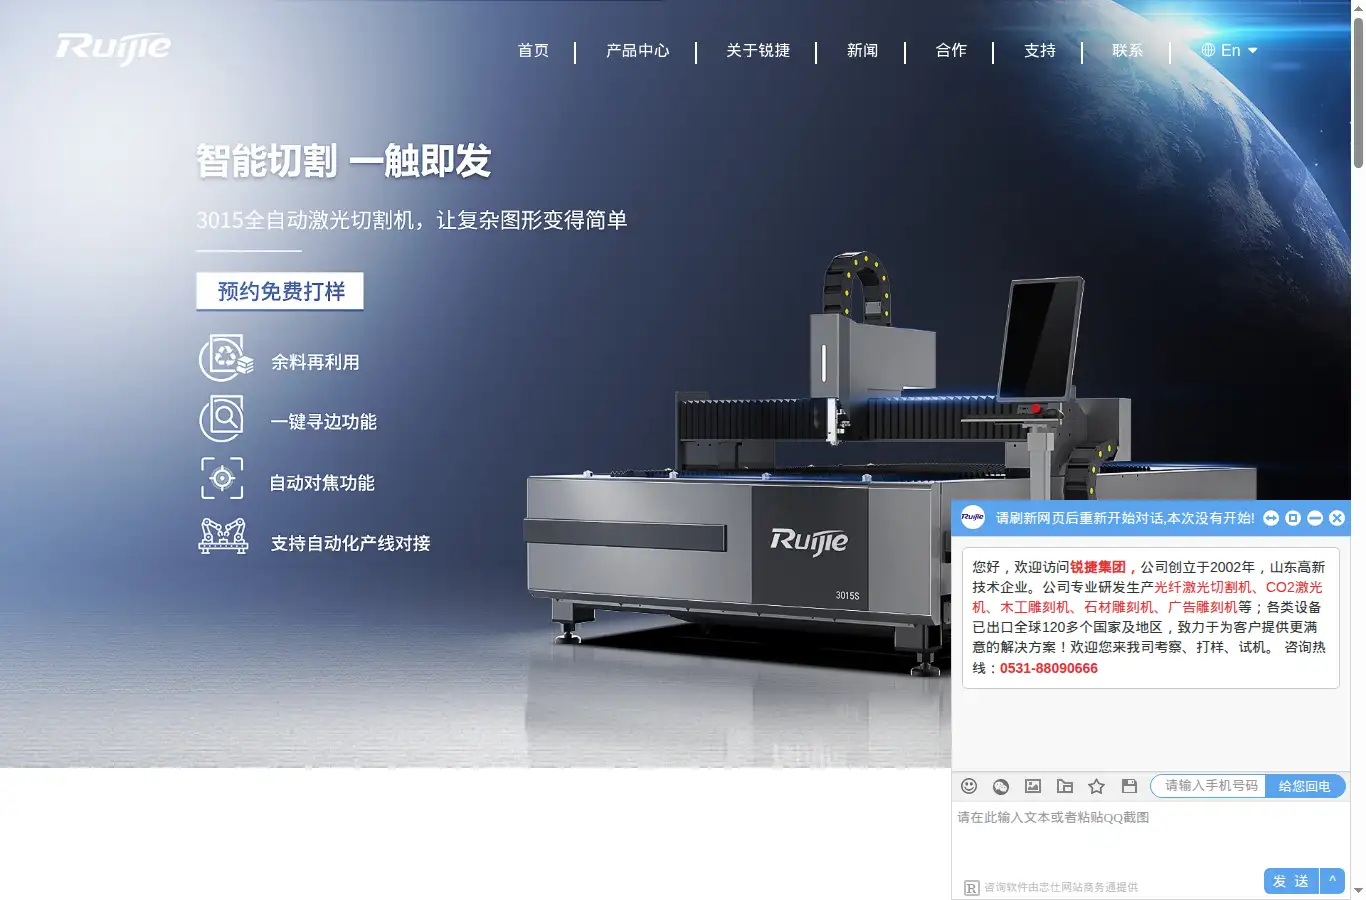1366x900 pixels.
Task: Click the 发送 send button
Action: coord(1291,881)
